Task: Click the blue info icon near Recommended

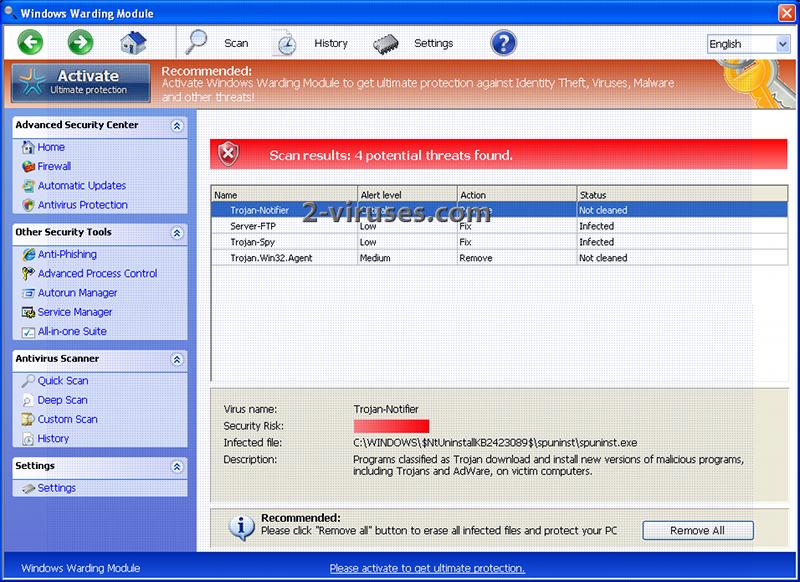Action: tap(241, 527)
